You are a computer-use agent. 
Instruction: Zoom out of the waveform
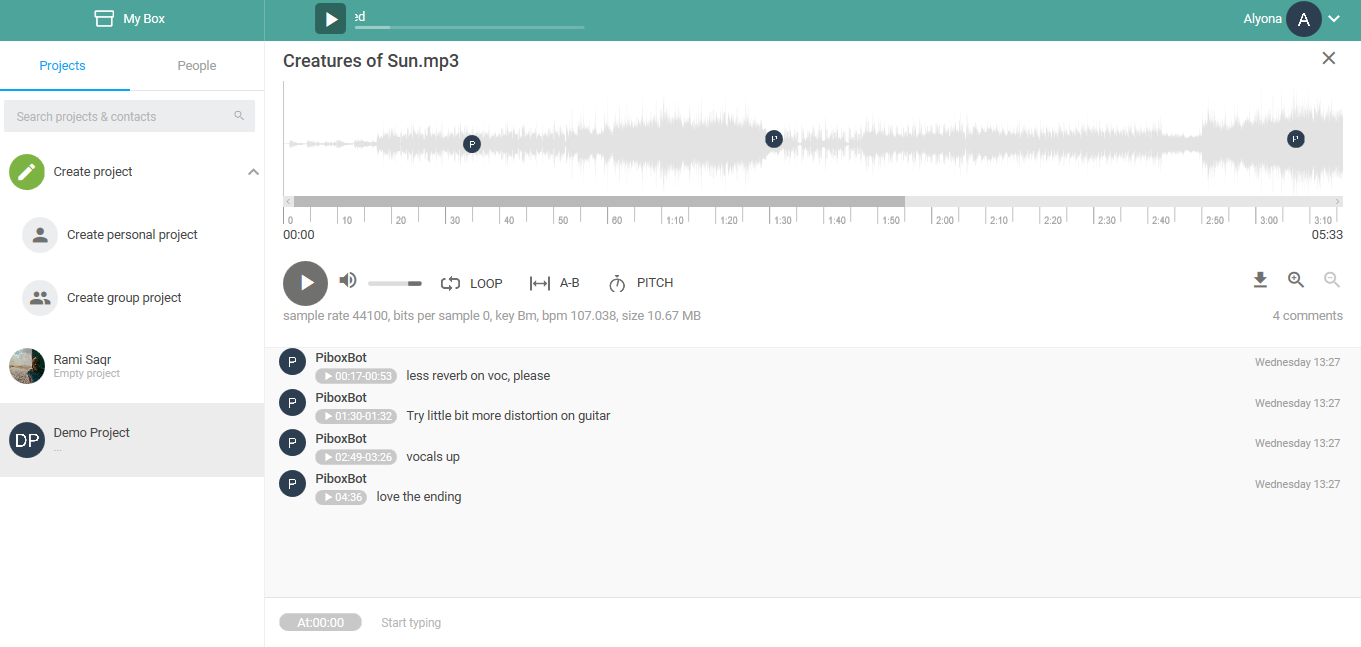coord(1332,280)
